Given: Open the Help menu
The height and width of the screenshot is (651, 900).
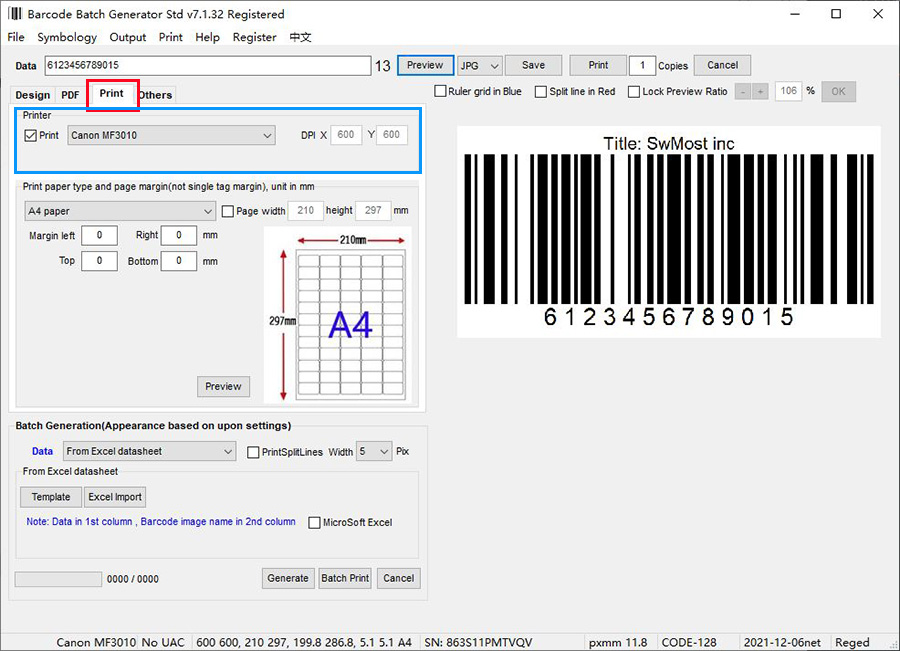Looking at the screenshot, I should pyautogui.click(x=207, y=37).
